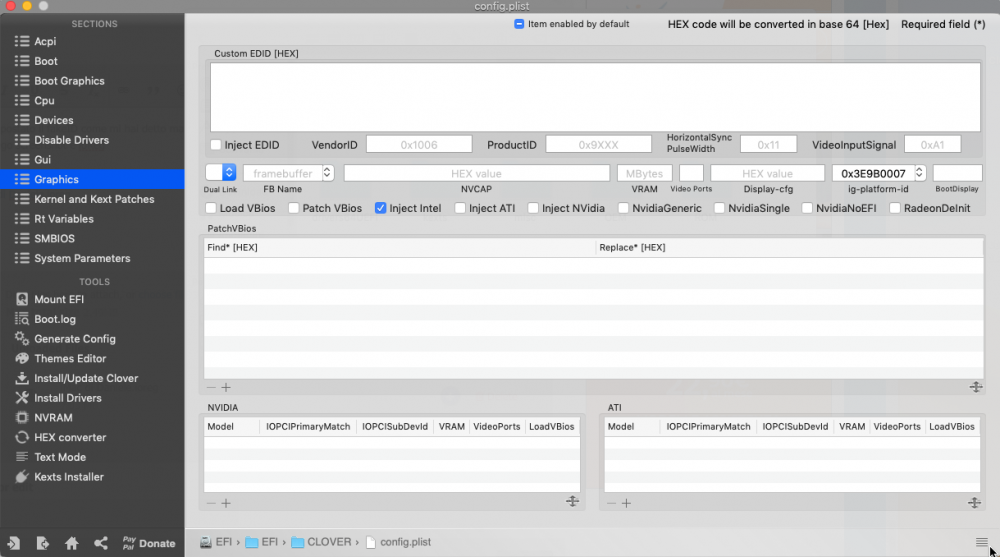This screenshot has width=1000, height=557.
Task: Click the share icon in bottom toolbar
Action: 101,543
